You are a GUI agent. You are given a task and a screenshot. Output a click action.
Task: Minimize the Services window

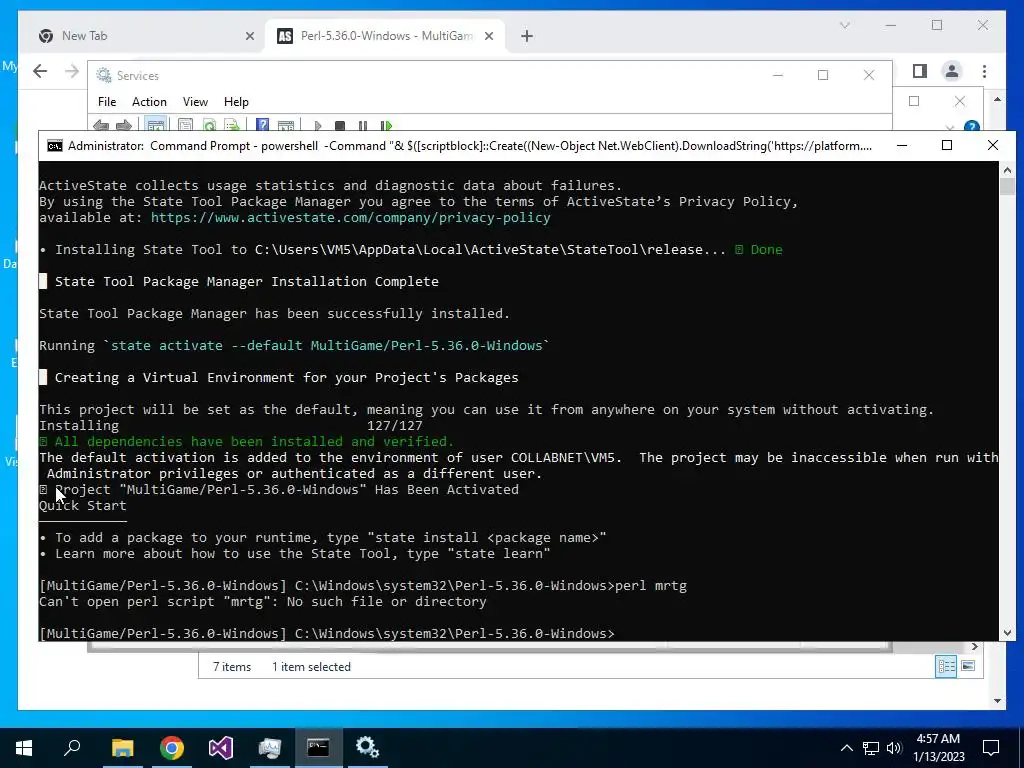tap(777, 76)
